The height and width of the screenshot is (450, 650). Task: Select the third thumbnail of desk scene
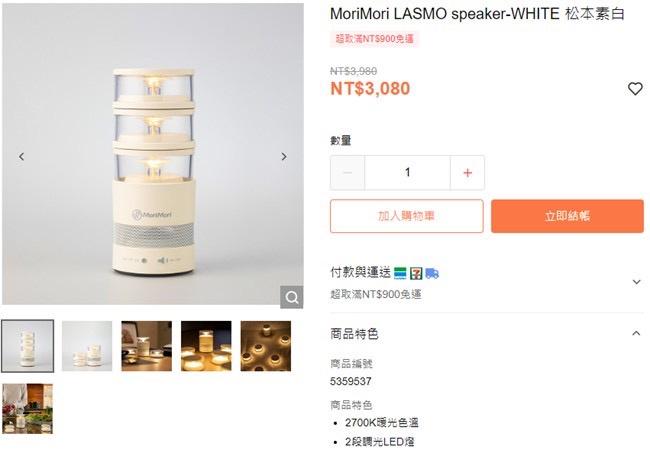tap(147, 346)
